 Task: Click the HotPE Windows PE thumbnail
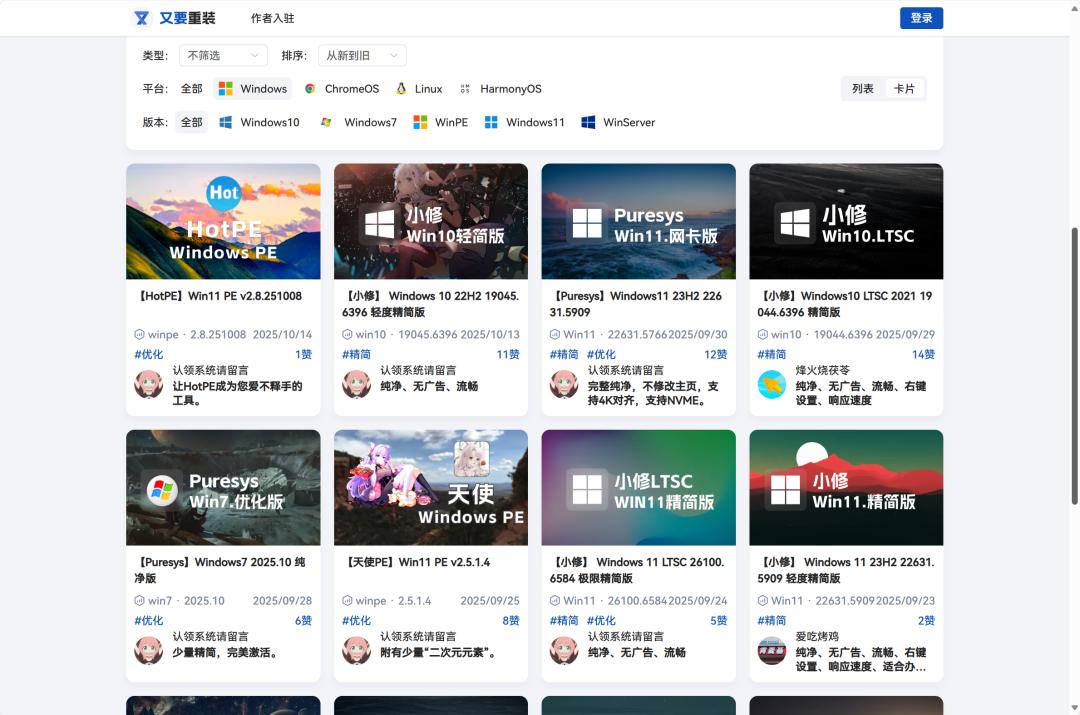click(x=222, y=221)
